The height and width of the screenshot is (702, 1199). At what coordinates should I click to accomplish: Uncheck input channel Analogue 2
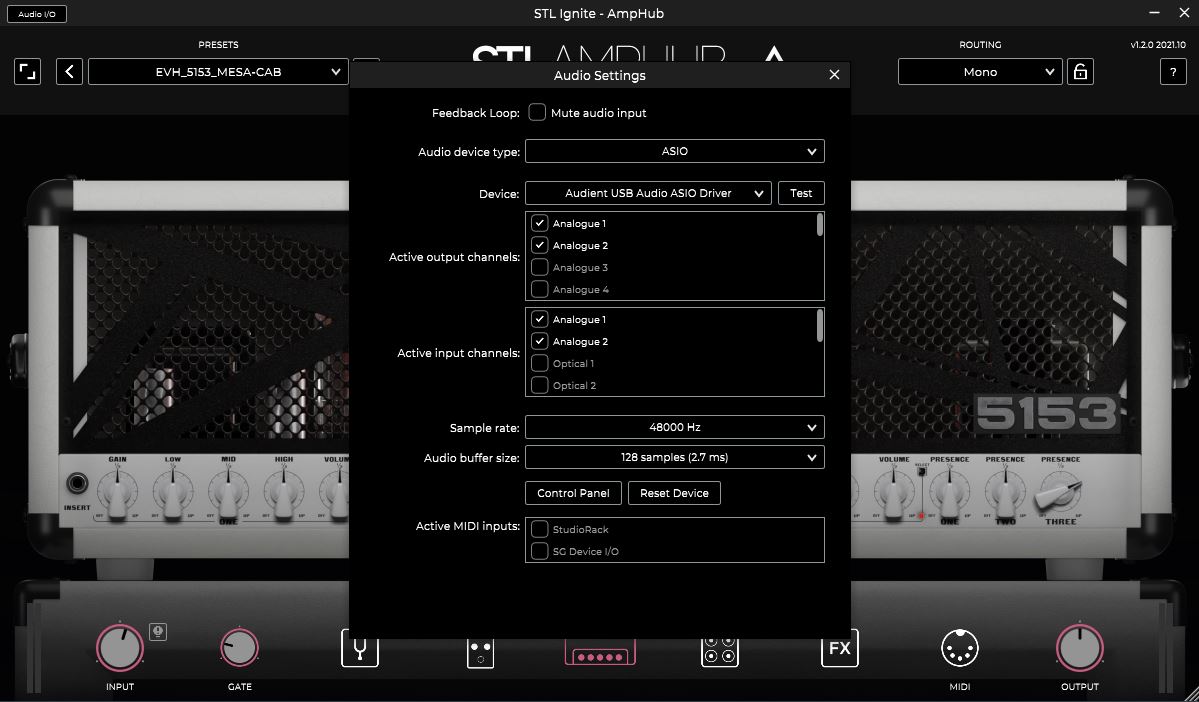(539, 342)
